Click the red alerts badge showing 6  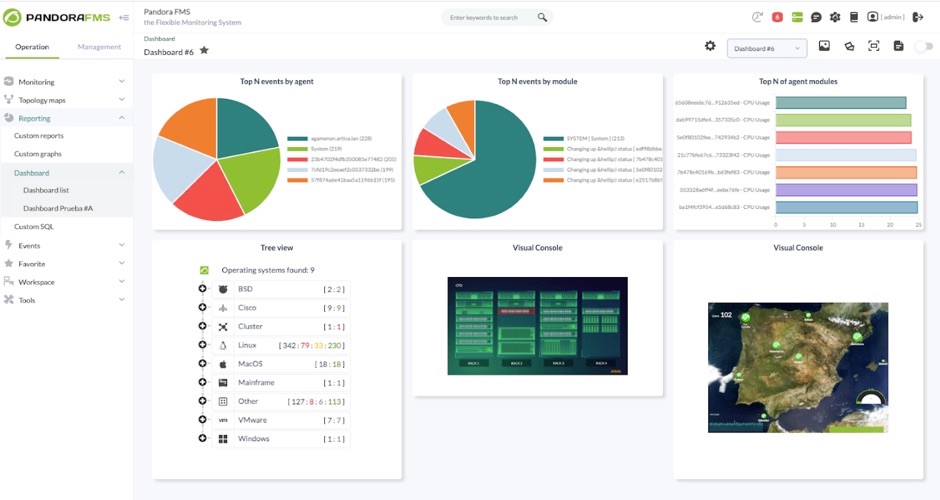[777, 17]
